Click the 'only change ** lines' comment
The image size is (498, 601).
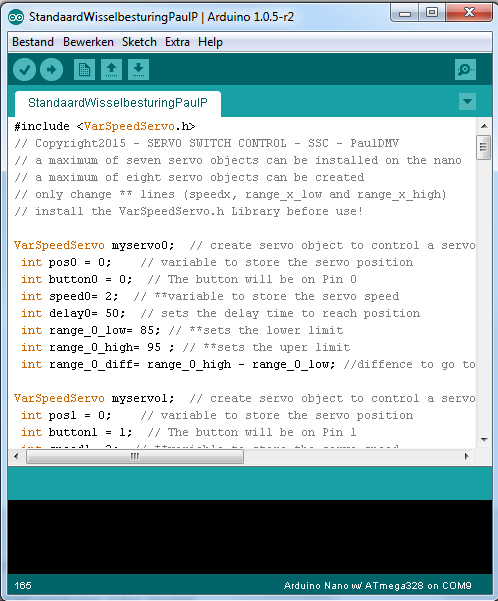pyautogui.click(x=230, y=194)
